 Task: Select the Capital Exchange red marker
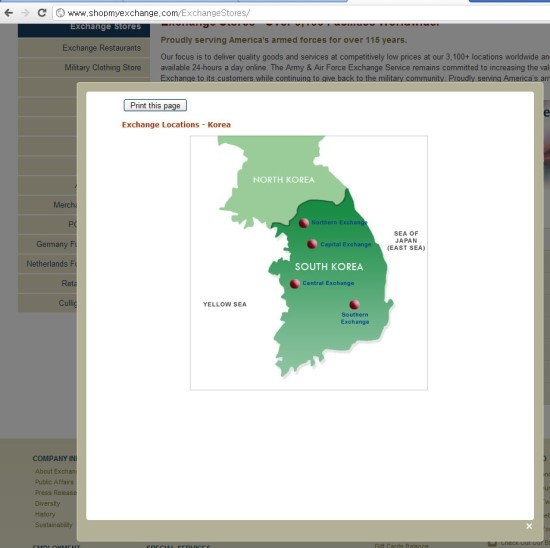pos(312,244)
